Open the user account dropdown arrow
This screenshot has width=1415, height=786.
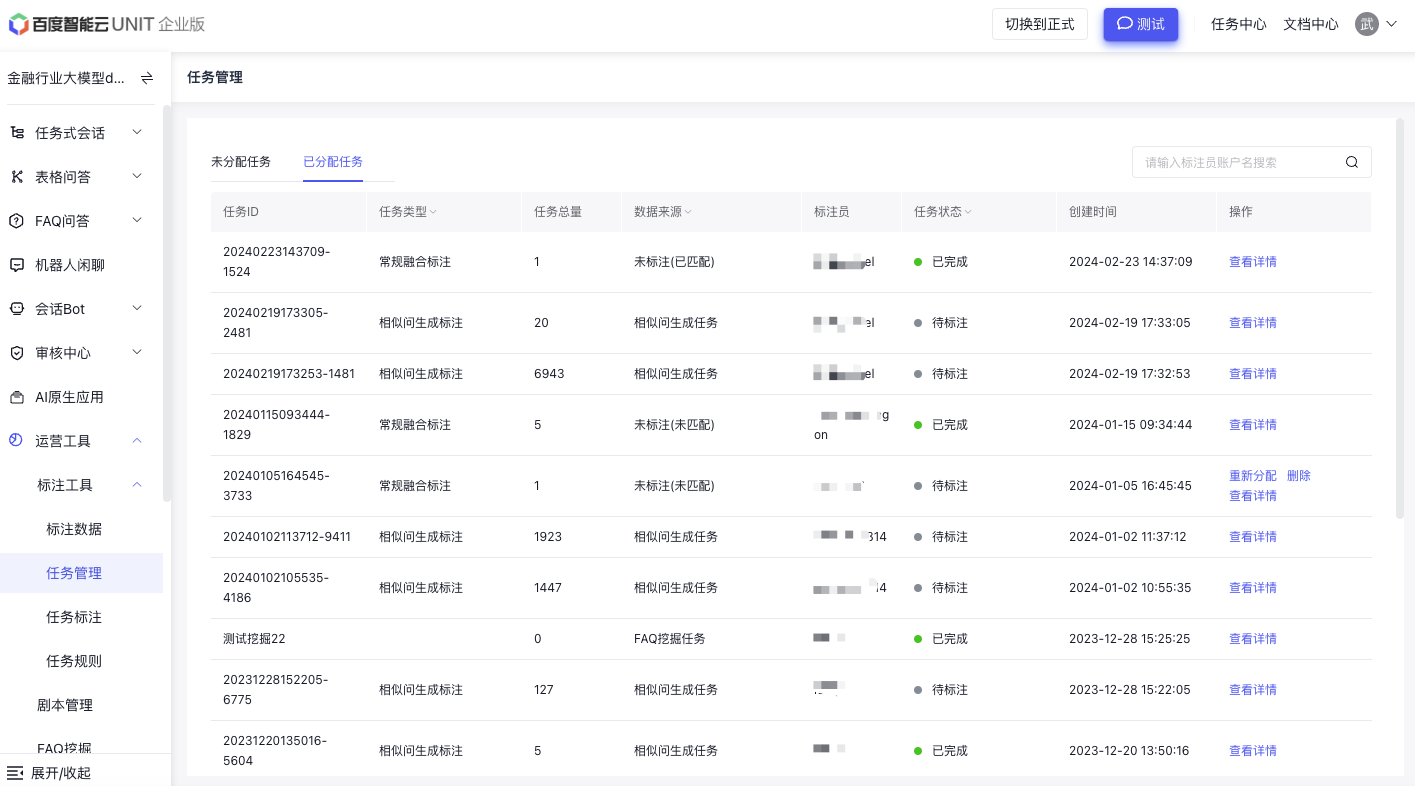(1391, 24)
